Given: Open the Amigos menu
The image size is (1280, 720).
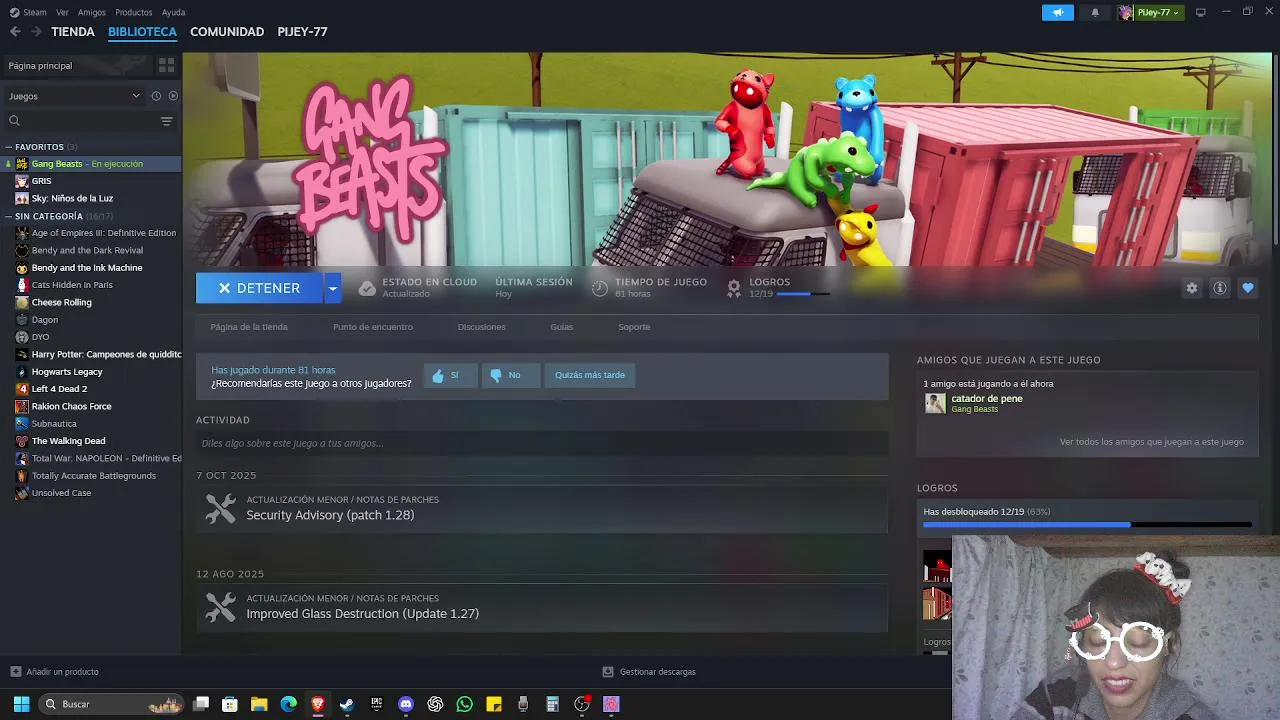Looking at the screenshot, I should click(x=92, y=12).
